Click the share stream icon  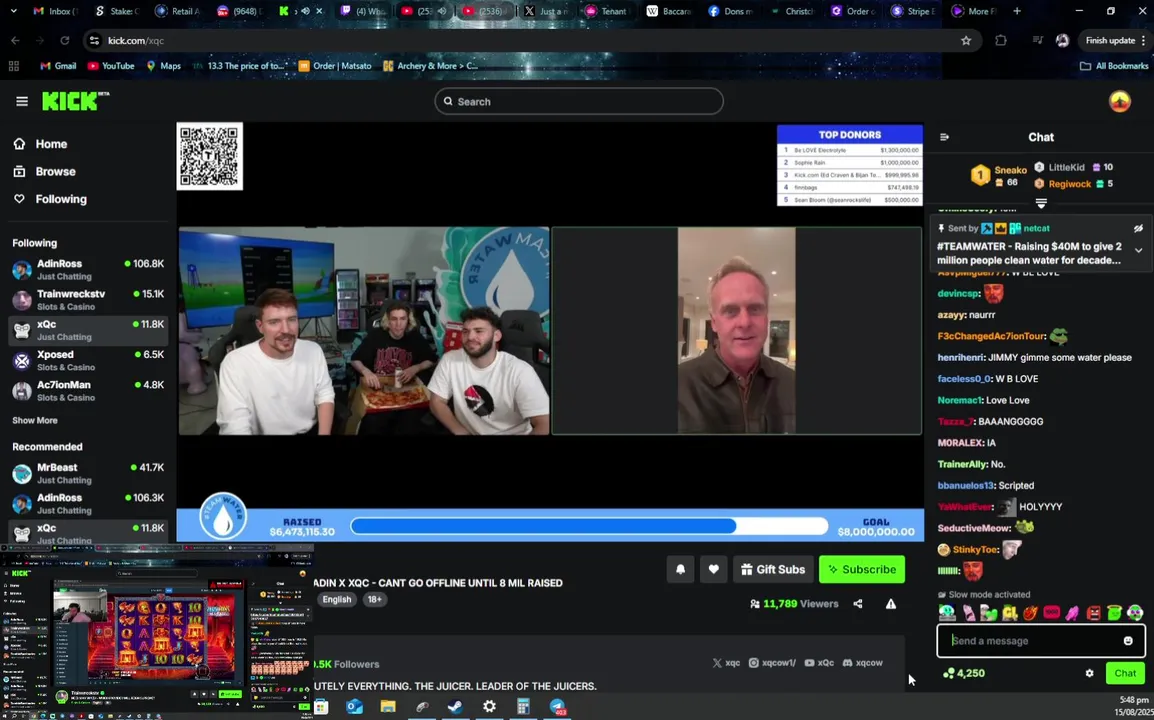[857, 604]
